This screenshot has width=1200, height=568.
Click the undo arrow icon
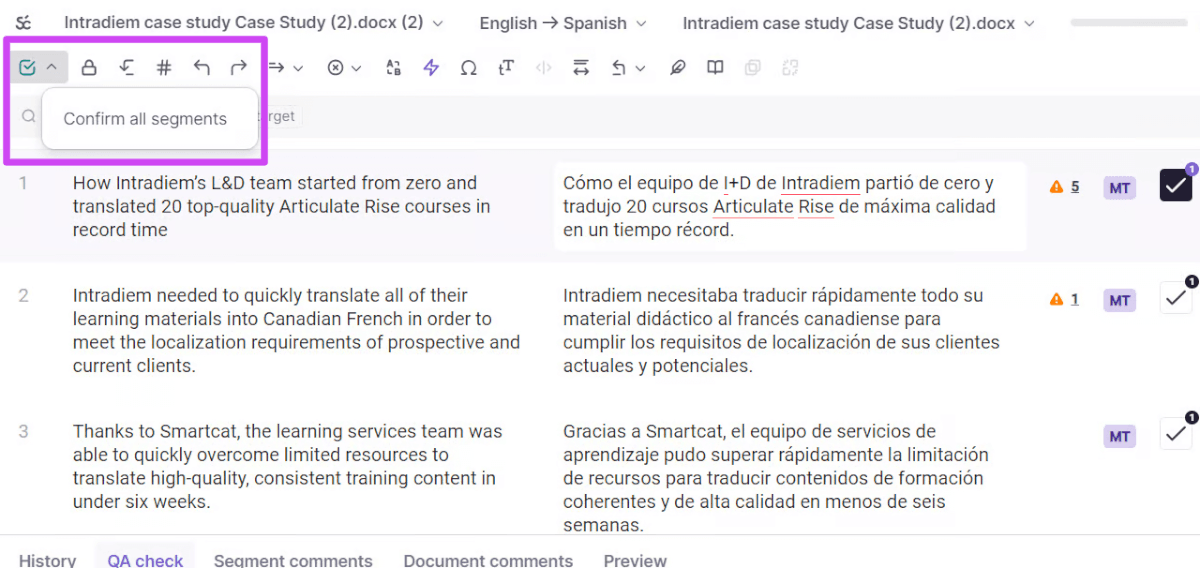coord(202,68)
